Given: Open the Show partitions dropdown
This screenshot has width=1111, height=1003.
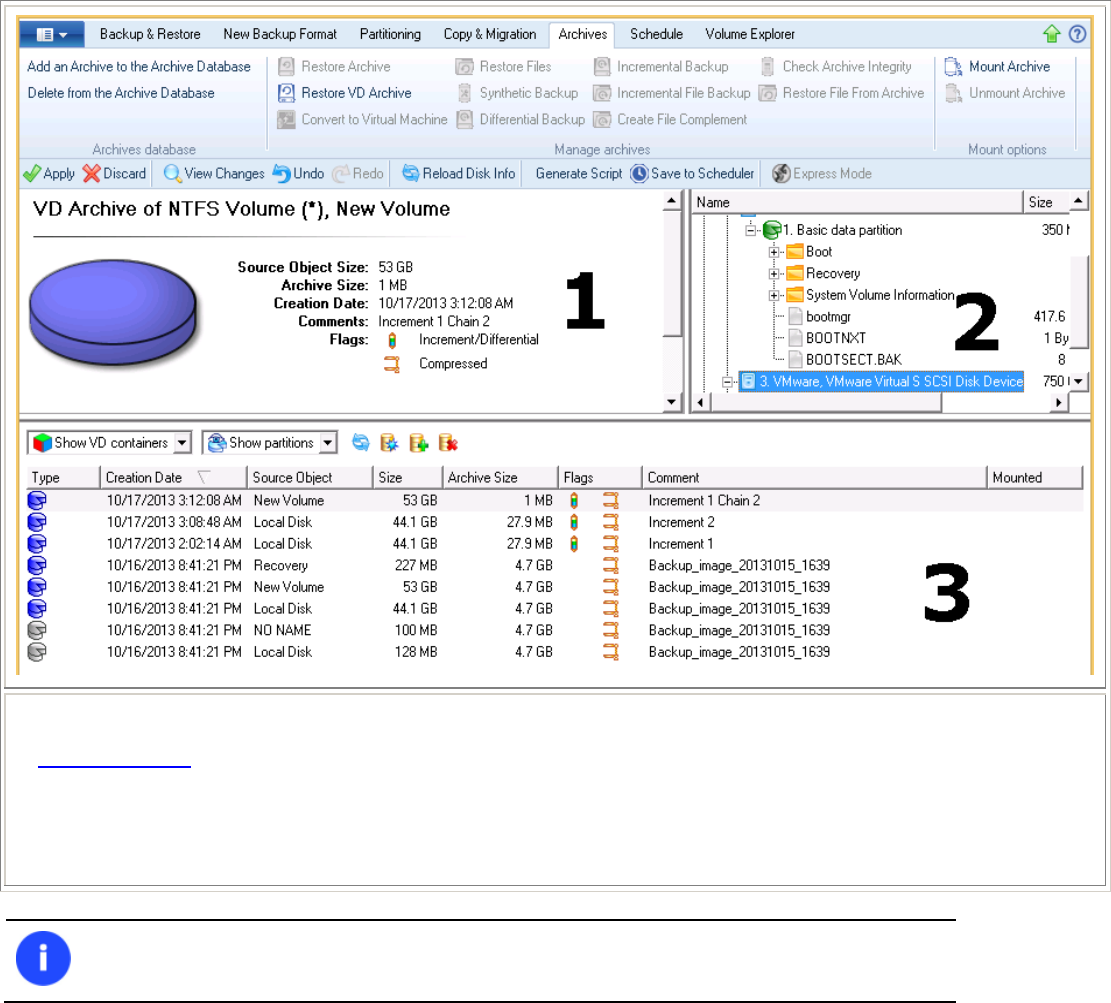Looking at the screenshot, I should pos(327,443).
